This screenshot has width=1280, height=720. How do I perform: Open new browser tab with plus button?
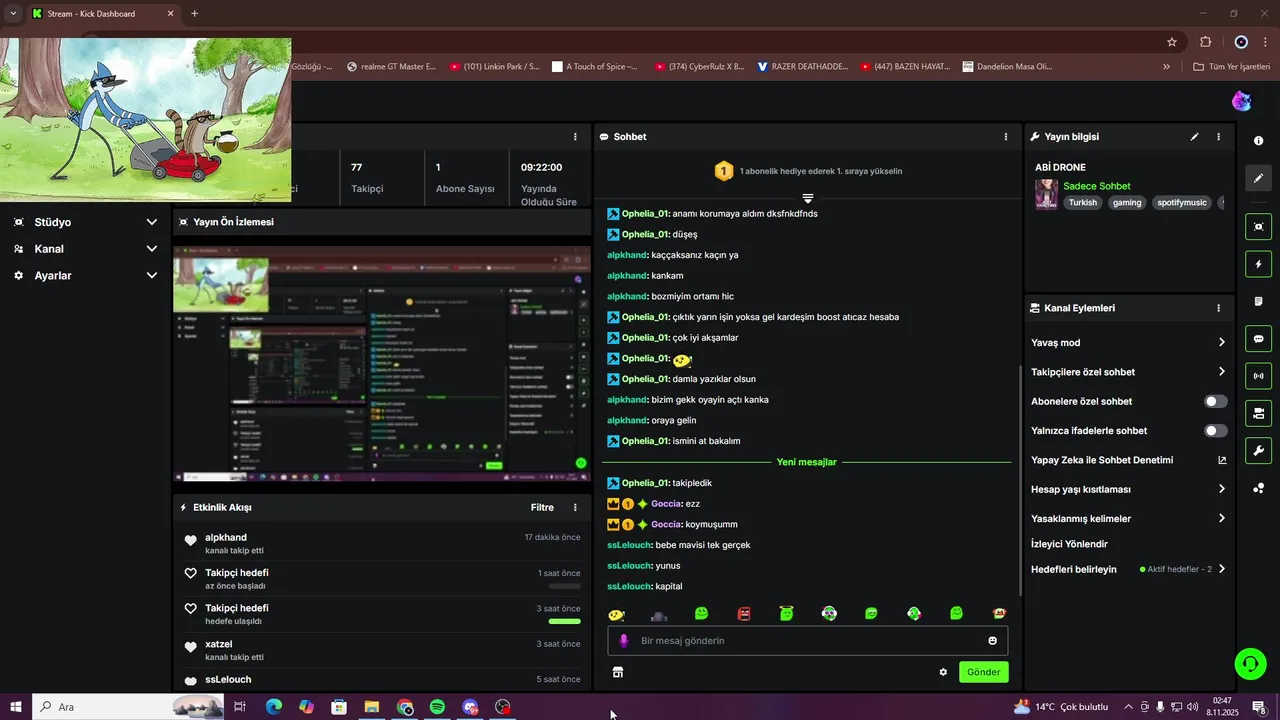point(194,14)
